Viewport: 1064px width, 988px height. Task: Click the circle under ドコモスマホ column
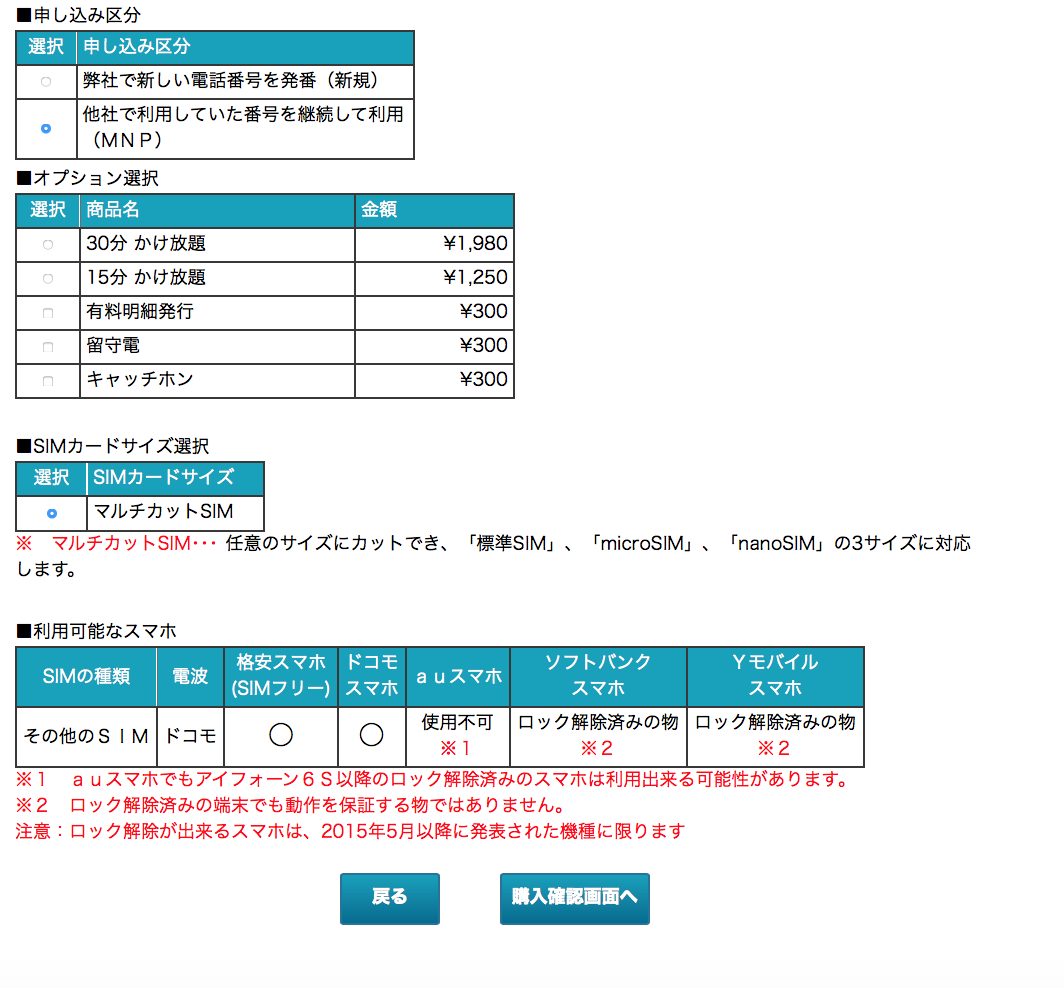tap(372, 735)
